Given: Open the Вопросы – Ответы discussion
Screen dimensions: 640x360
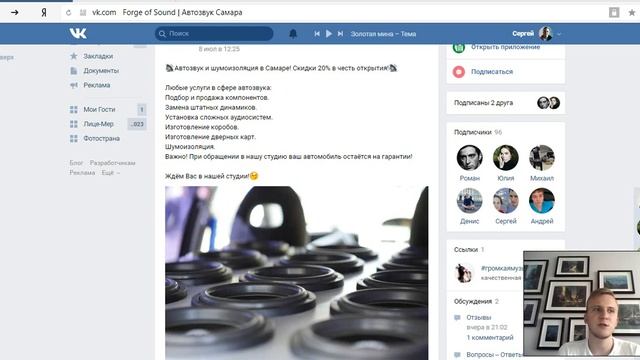Looking at the screenshot, I should [x=494, y=355].
